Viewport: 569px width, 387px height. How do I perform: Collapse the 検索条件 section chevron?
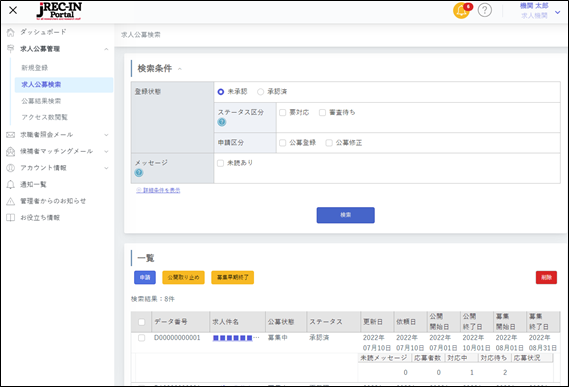click(180, 69)
